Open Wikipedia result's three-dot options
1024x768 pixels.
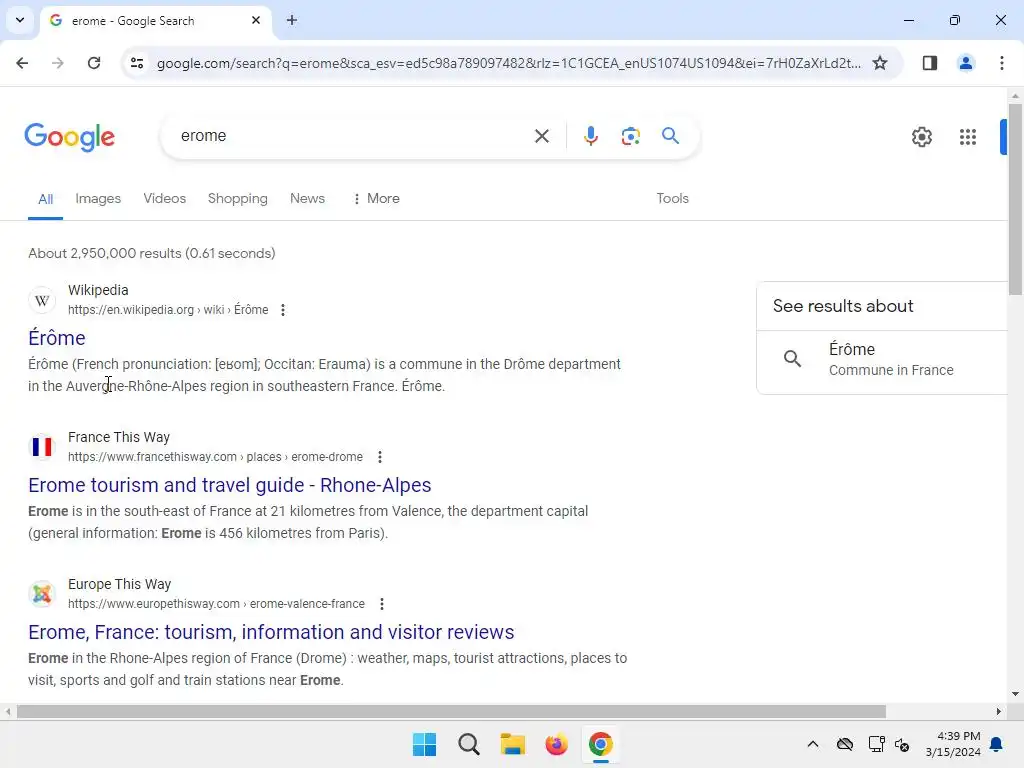(x=283, y=310)
